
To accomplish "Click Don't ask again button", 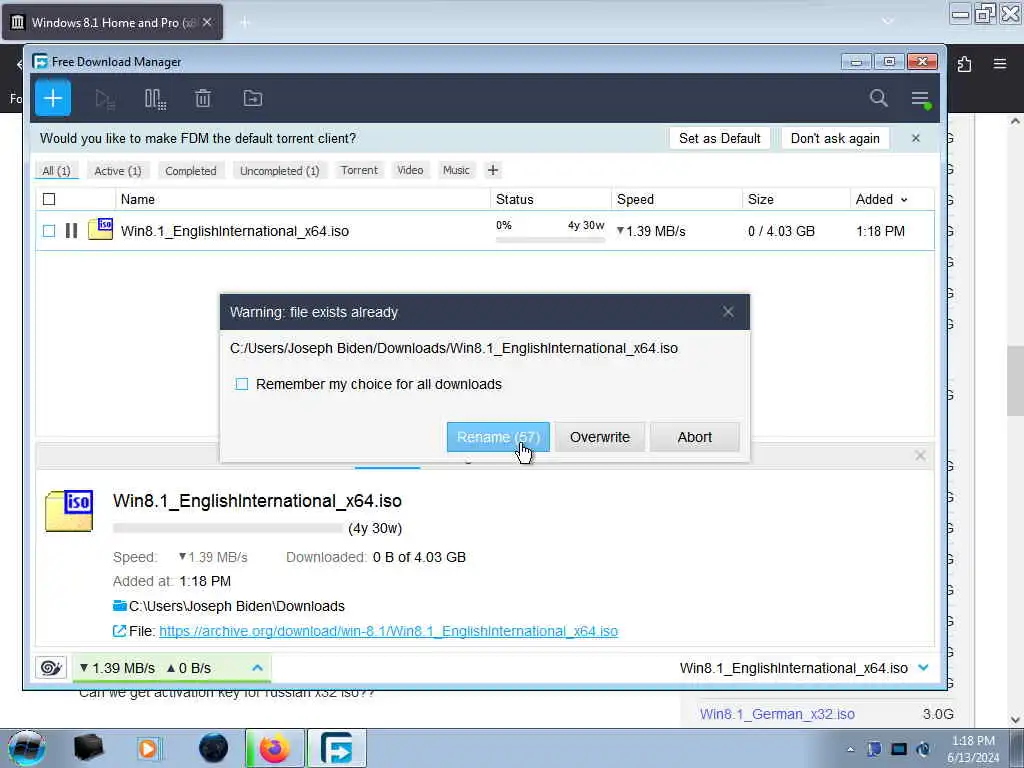I will 835,138.
